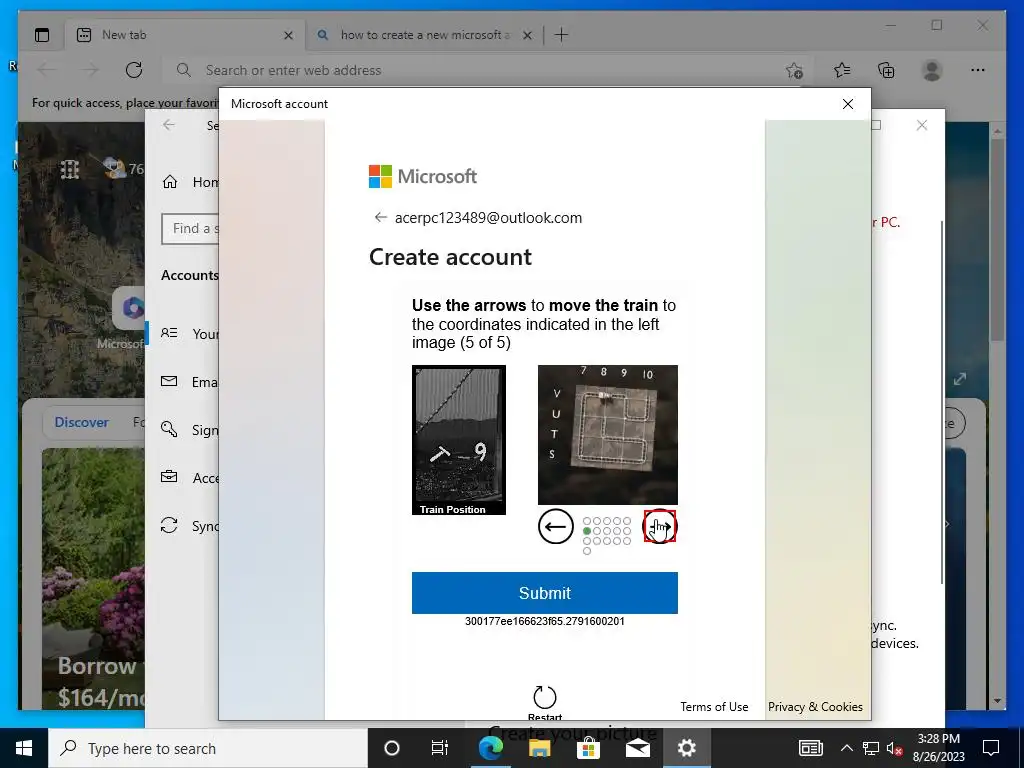Open Edge Collections
The height and width of the screenshot is (768, 1024).
886,70
